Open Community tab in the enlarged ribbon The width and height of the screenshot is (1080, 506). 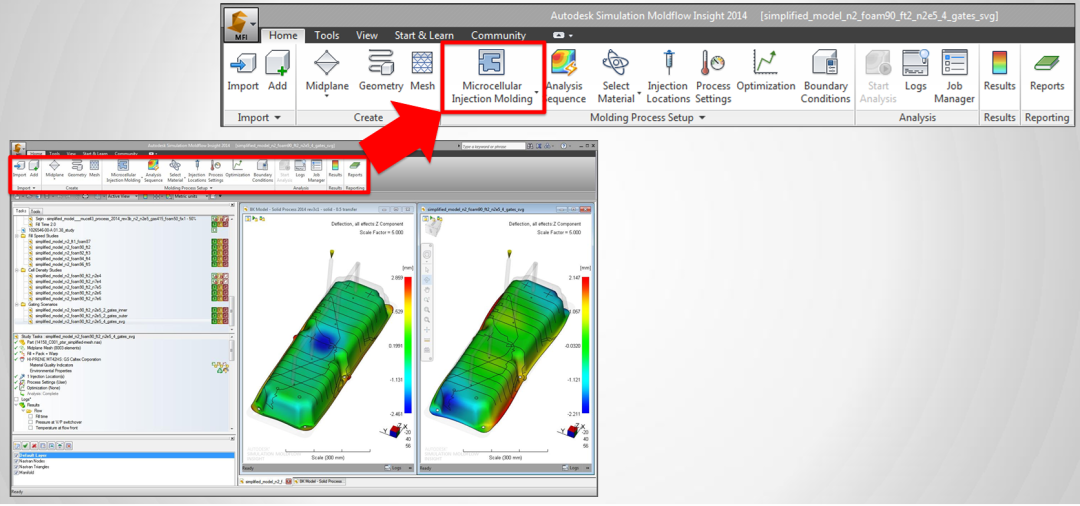pos(499,35)
